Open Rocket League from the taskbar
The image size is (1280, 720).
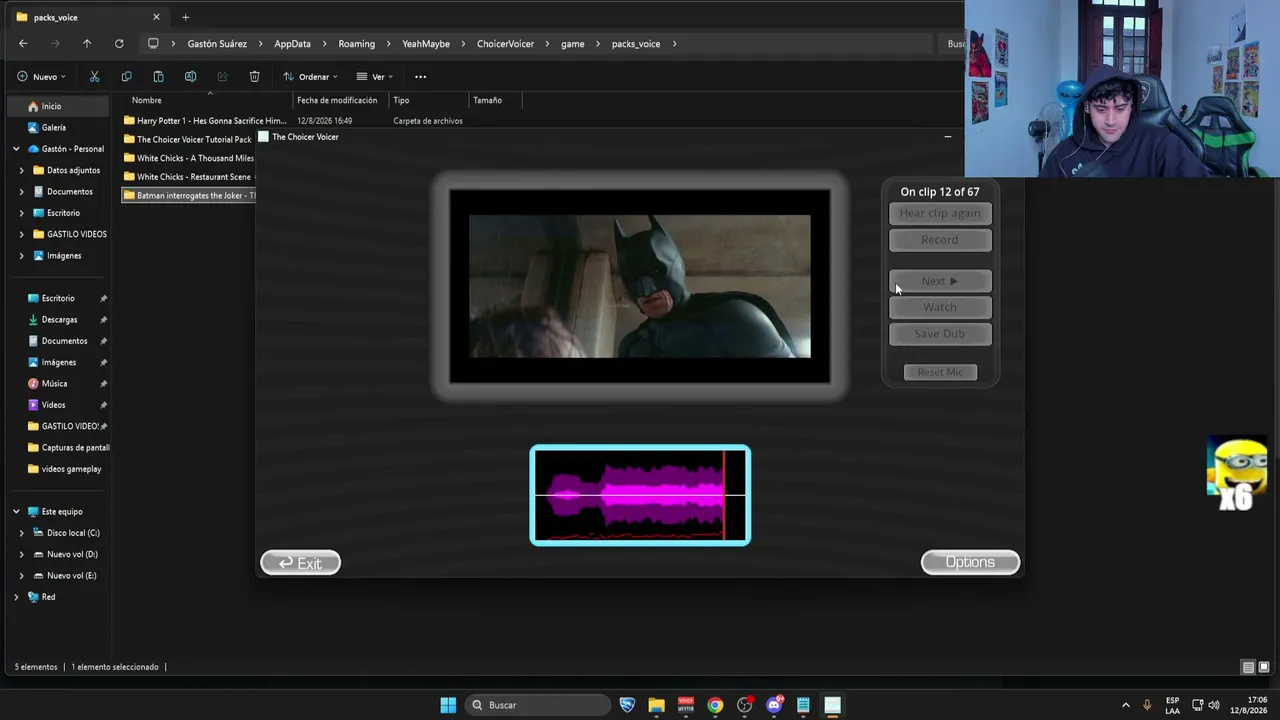coord(627,705)
